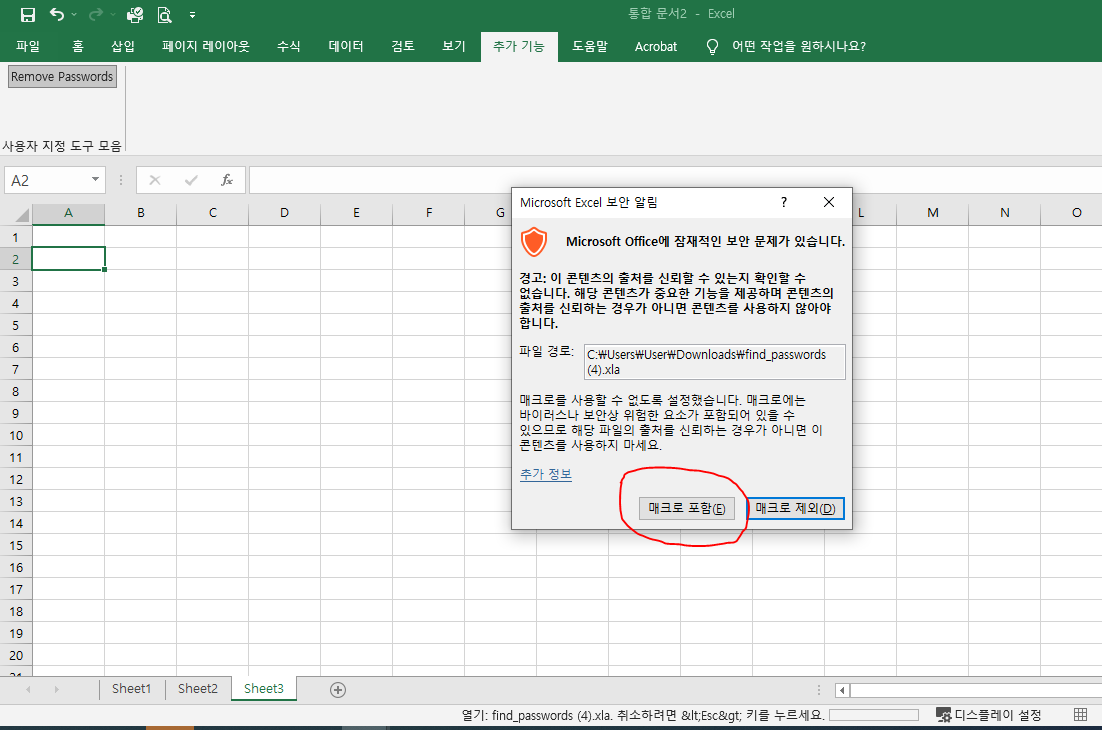Click the 매크로 포함(E) button
This screenshot has height=730, width=1102.
687,509
